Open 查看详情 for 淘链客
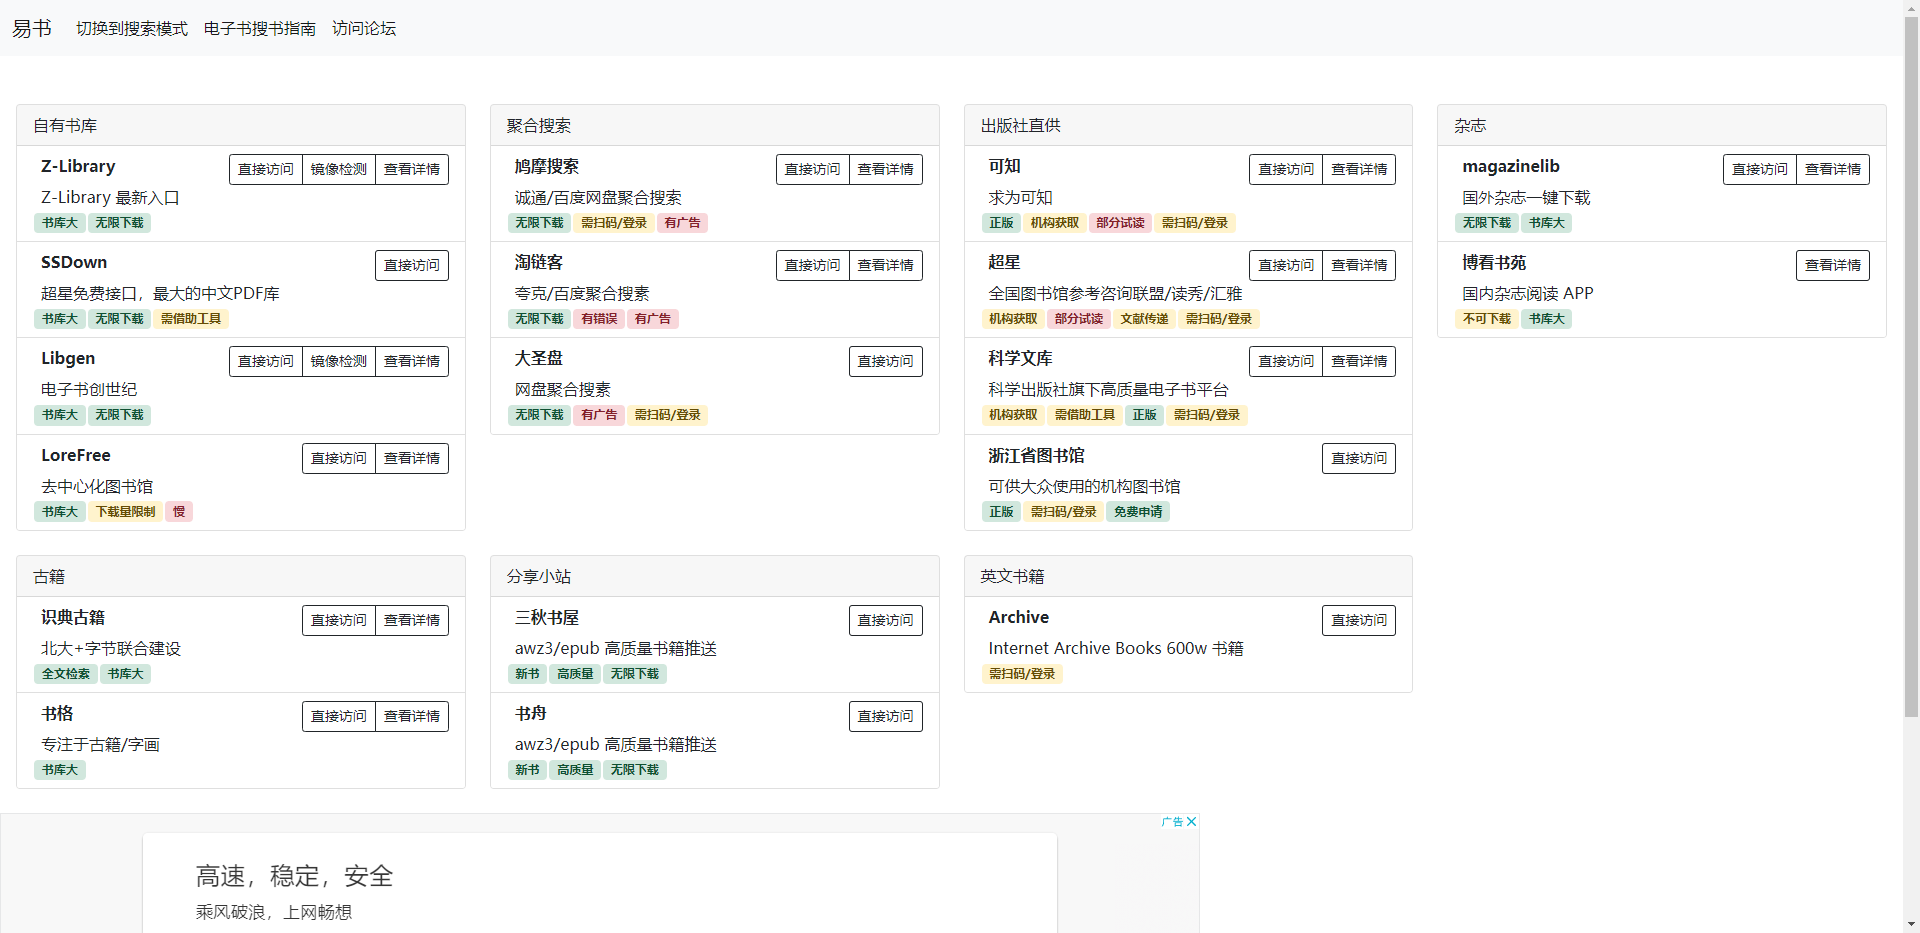 [886, 265]
